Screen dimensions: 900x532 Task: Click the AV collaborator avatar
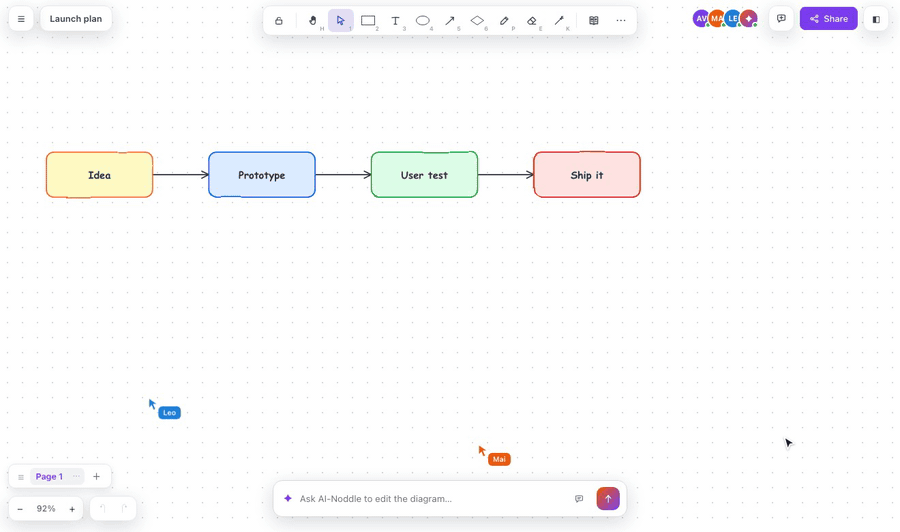click(701, 18)
